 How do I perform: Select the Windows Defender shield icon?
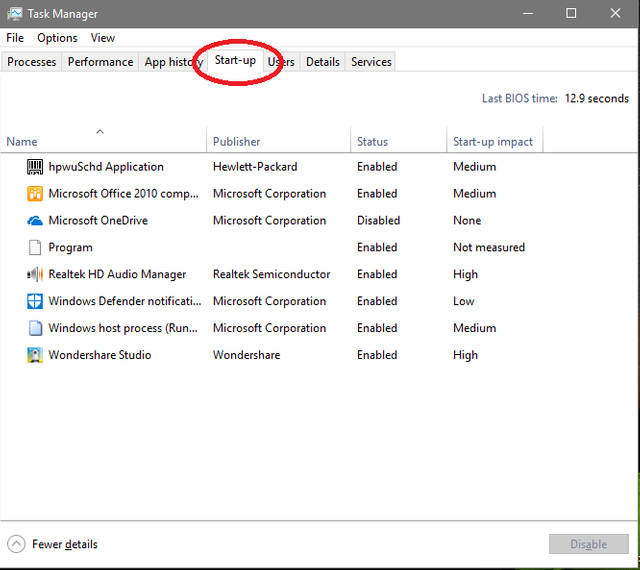pyautogui.click(x=34, y=302)
